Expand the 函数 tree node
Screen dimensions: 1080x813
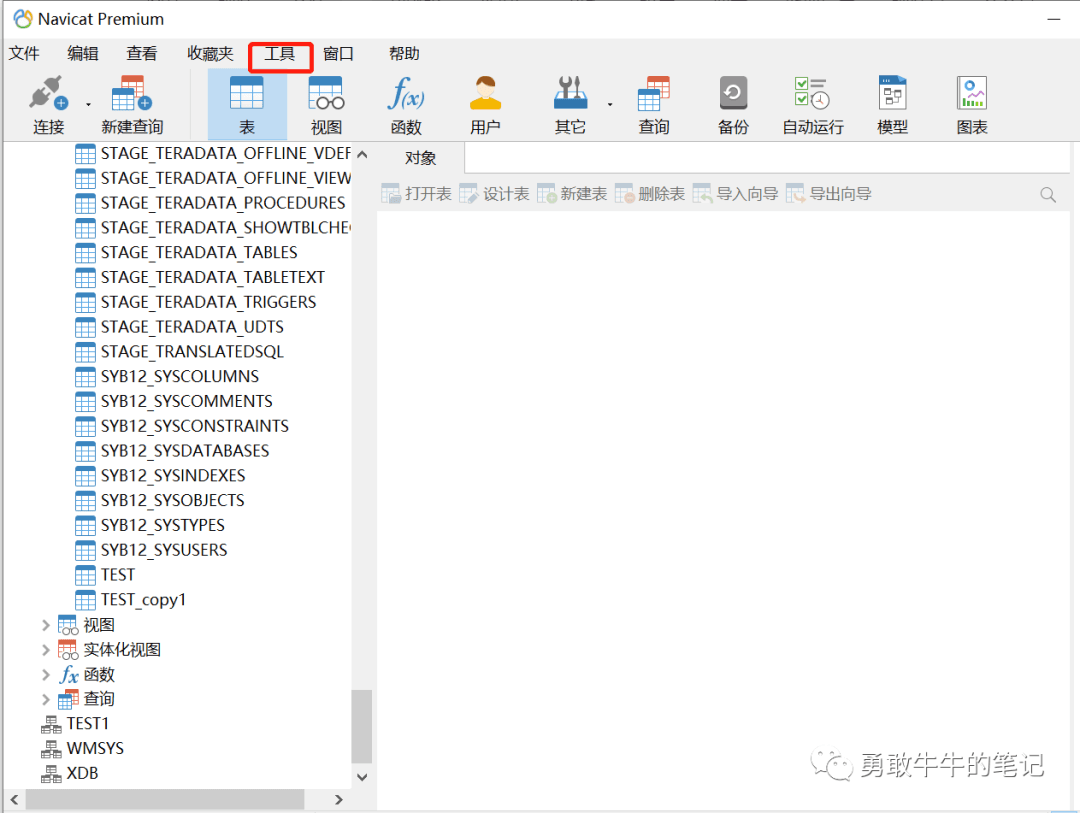45,675
